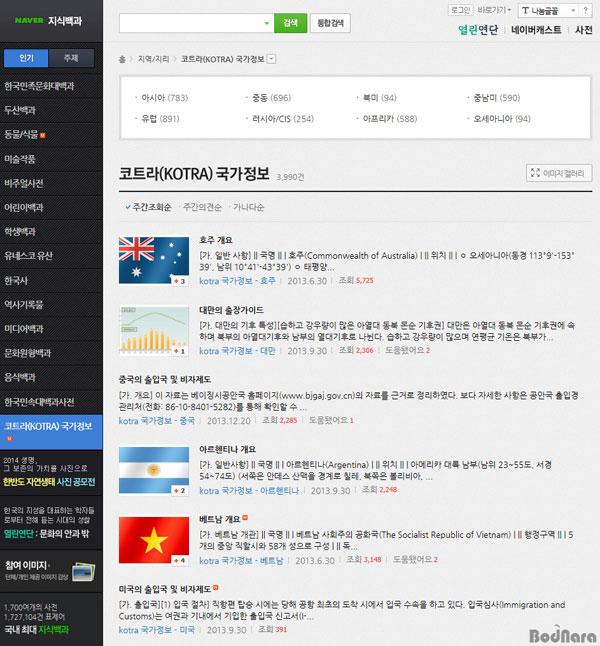This screenshot has height=646, width=600.
Task: Open the 호주 개요 article title
Action: (x=216, y=240)
